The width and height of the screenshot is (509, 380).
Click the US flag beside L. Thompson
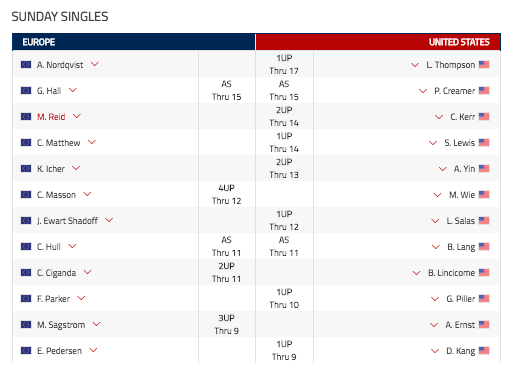coord(484,64)
